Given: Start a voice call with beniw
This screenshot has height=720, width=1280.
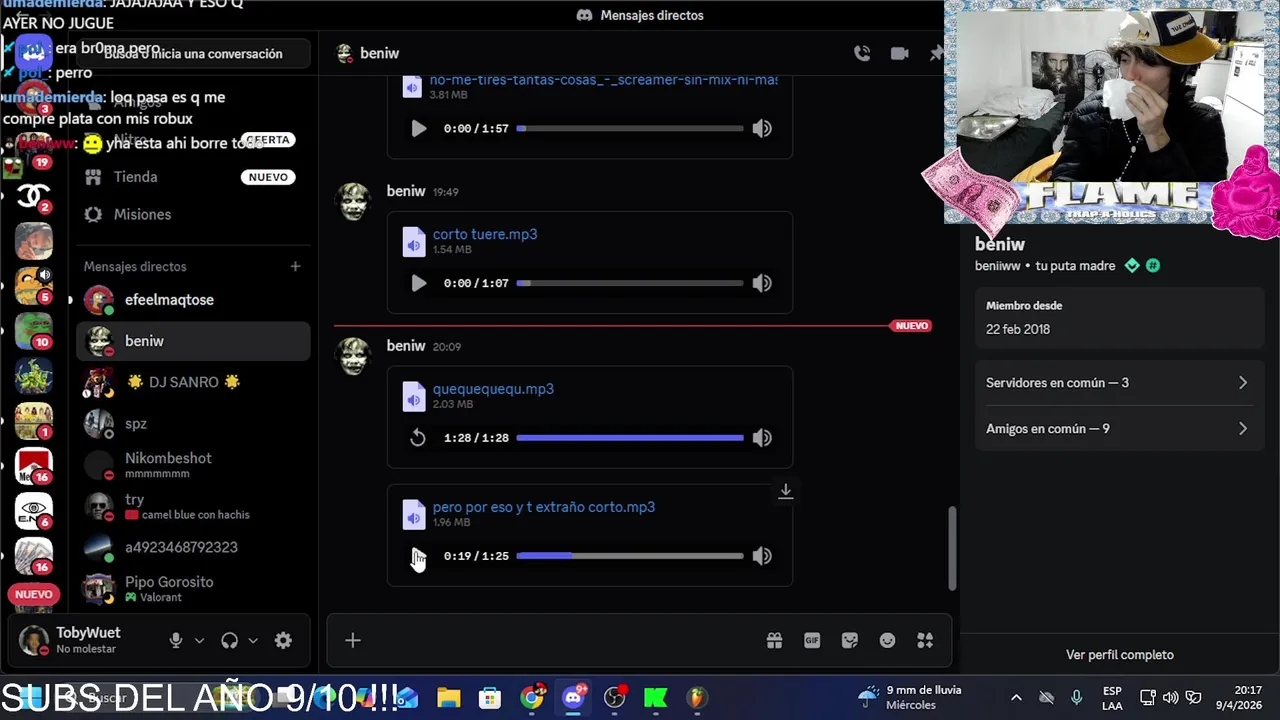Looking at the screenshot, I should [862, 53].
